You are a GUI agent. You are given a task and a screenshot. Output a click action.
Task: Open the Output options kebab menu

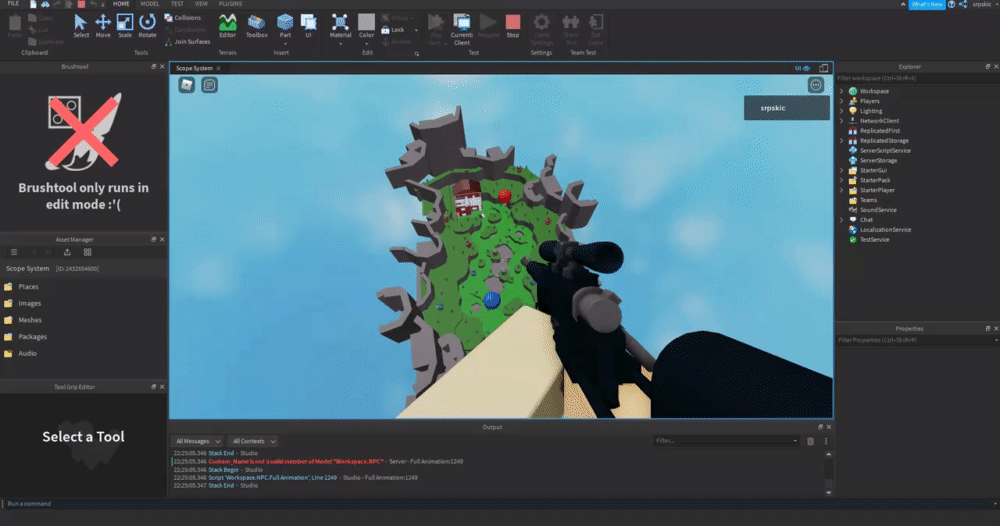click(x=827, y=441)
